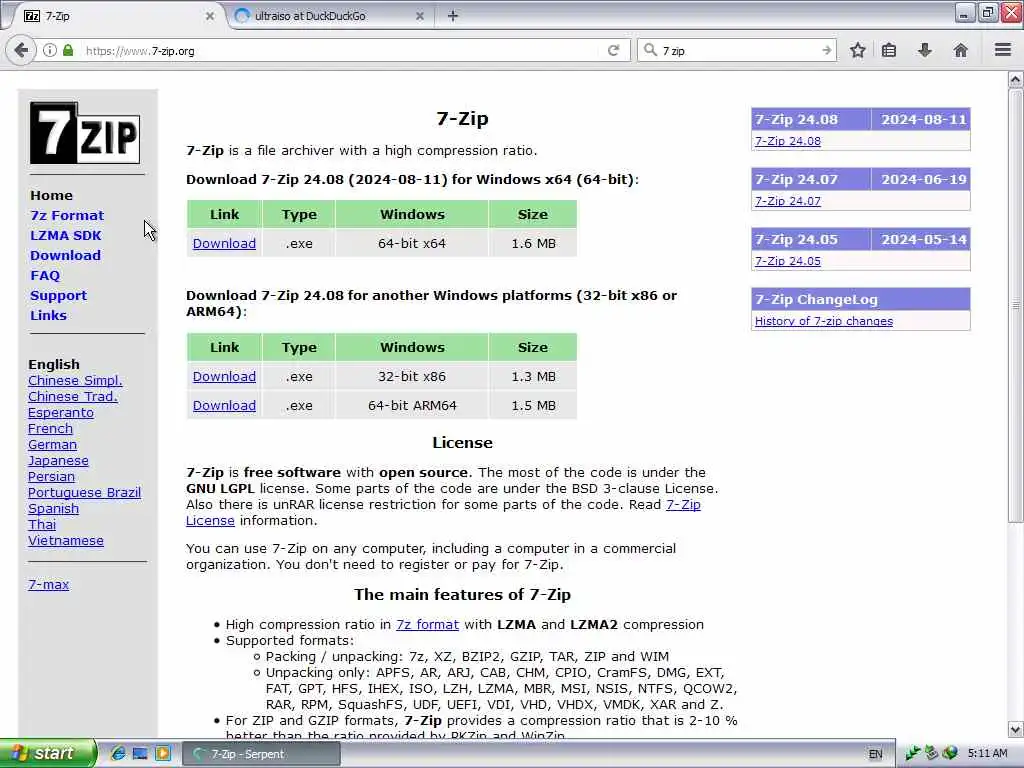Close the ultraiso at DuckDuckGo tab
Image resolution: width=1024 pixels, height=768 pixels.
[420, 16]
